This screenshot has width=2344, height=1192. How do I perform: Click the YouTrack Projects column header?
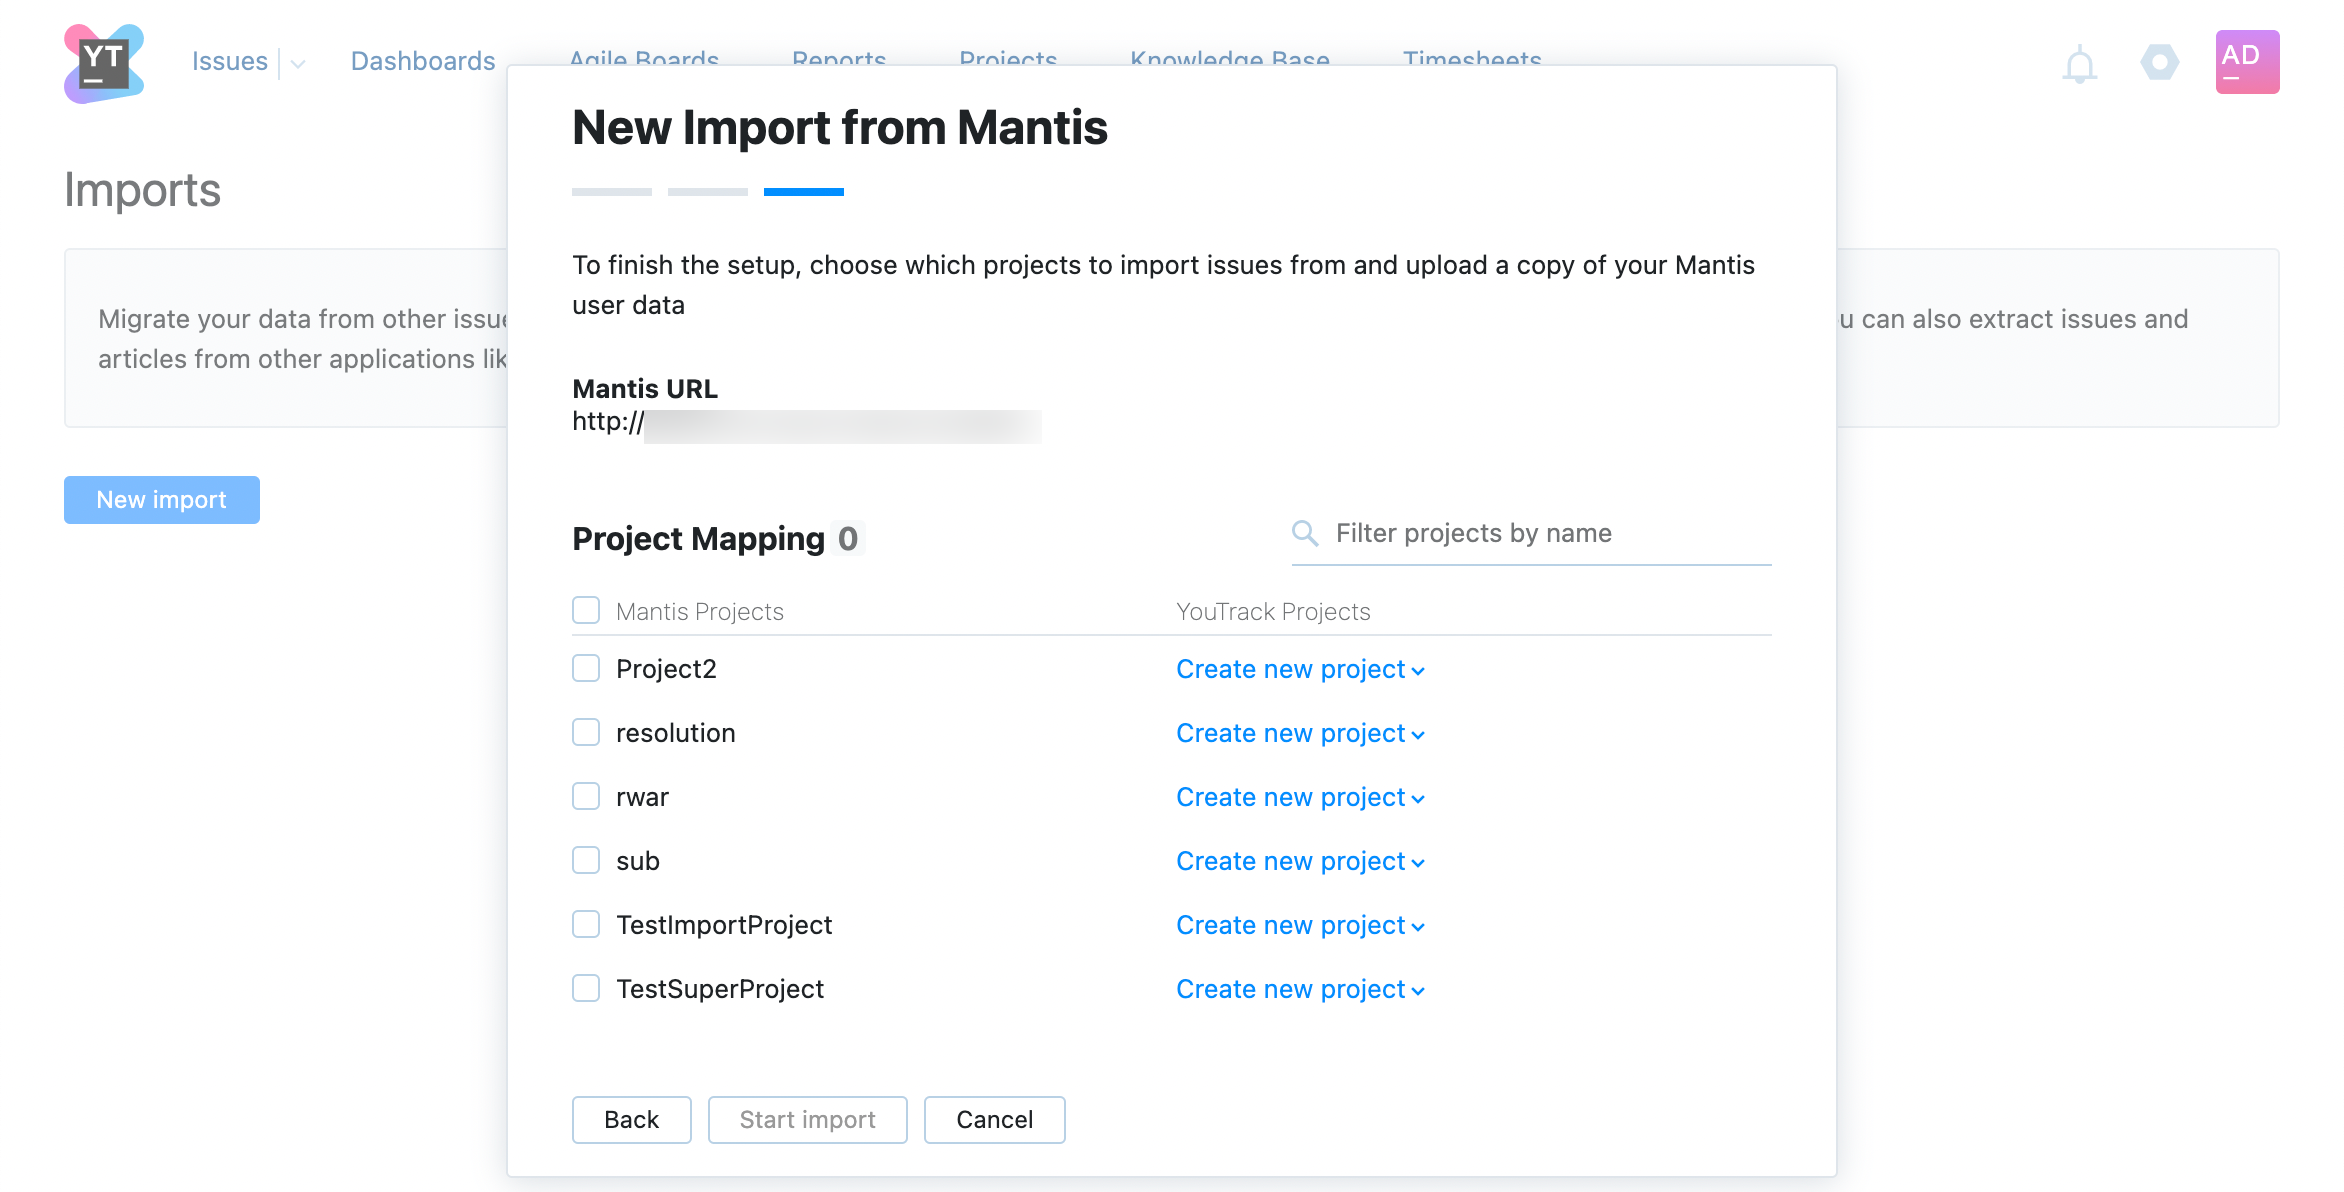point(1273,612)
